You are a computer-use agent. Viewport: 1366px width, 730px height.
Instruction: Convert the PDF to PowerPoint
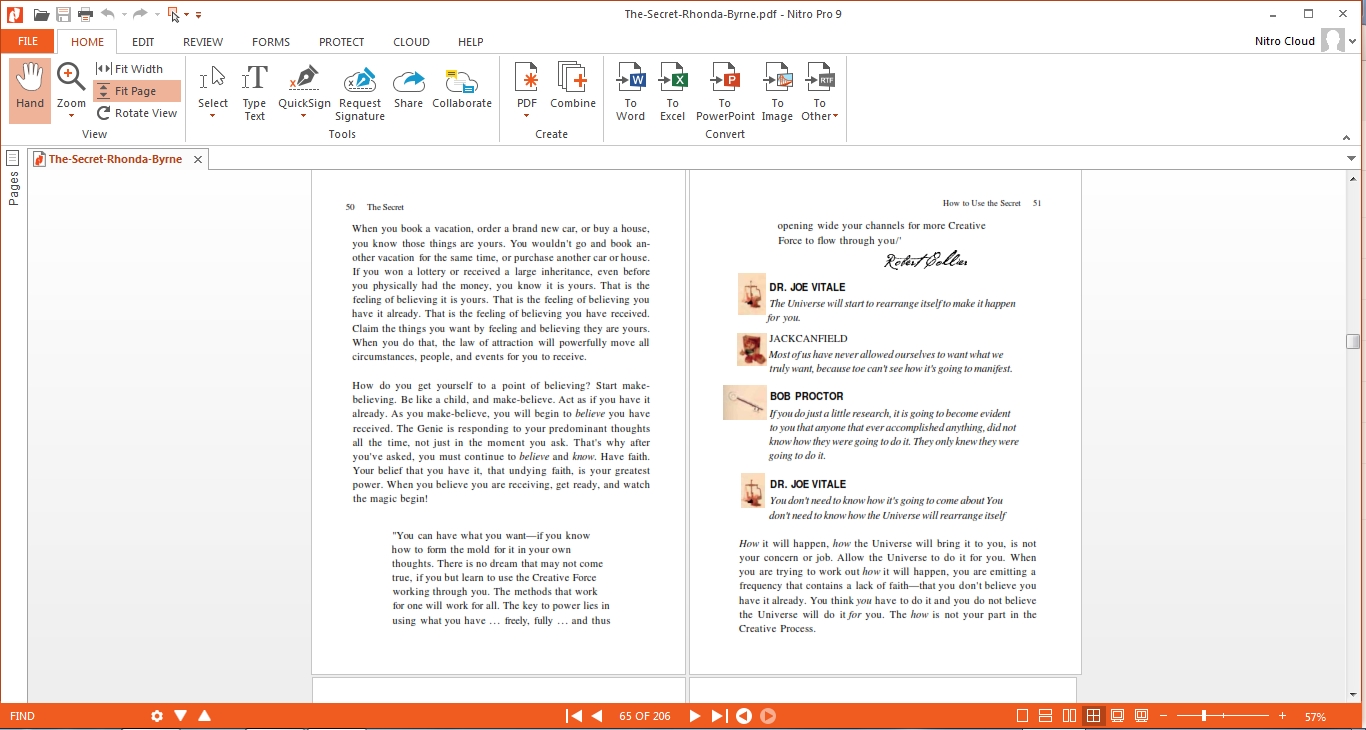pyautogui.click(x=725, y=92)
